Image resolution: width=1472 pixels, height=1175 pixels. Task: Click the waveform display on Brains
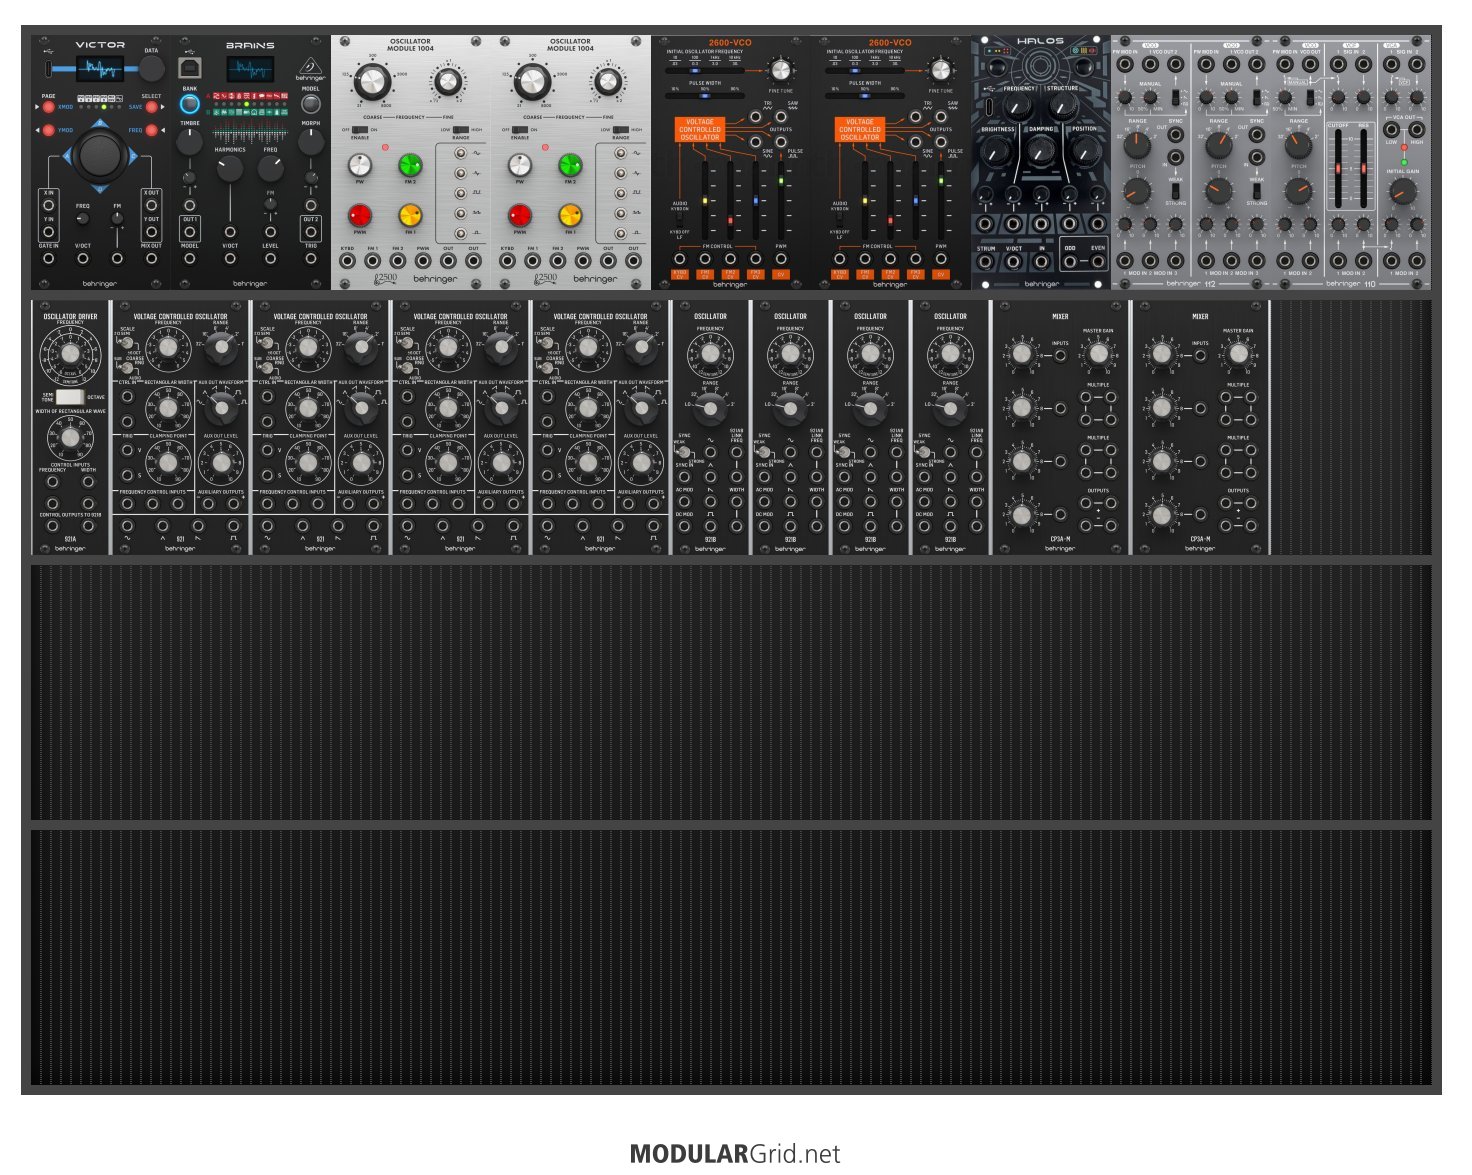pyautogui.click(x=250, y=69)
